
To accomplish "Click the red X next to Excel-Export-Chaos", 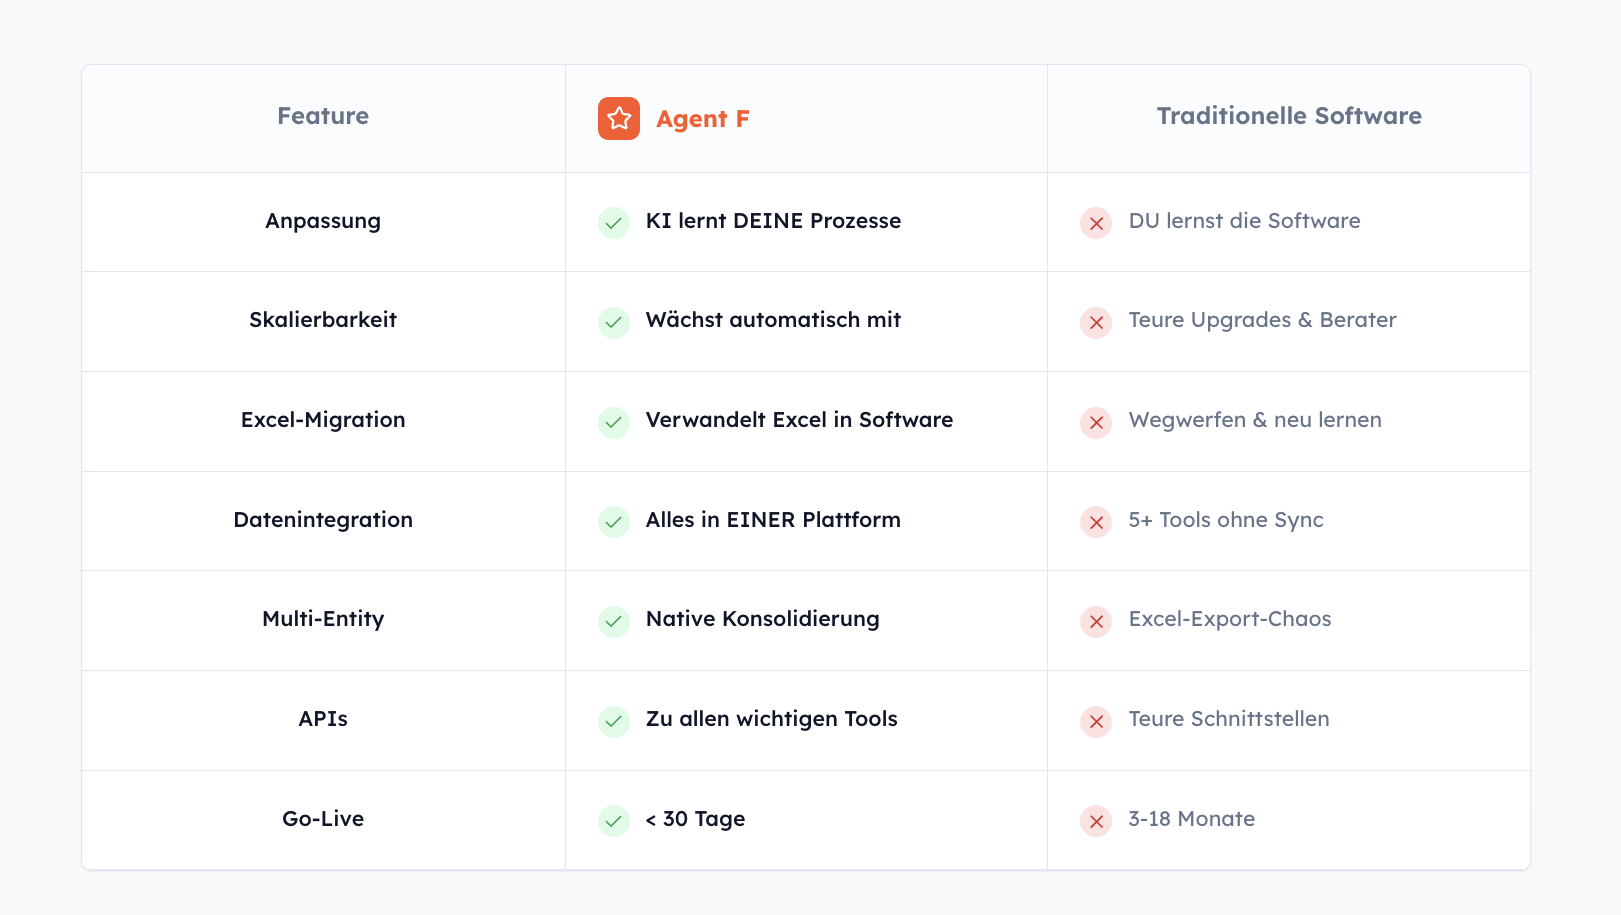I will click(1096, 621).
